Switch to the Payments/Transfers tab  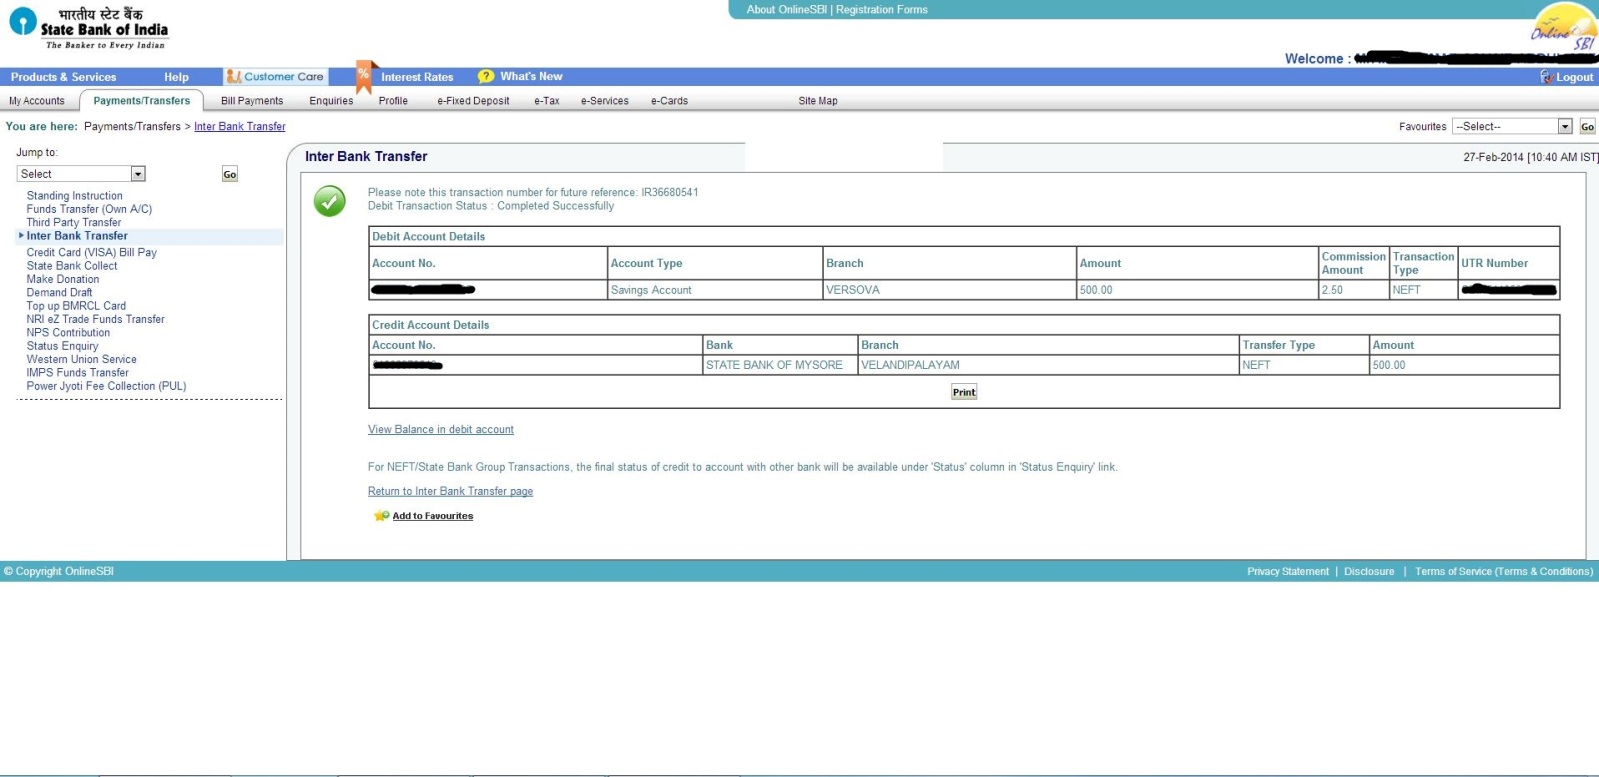coord(142,101)
